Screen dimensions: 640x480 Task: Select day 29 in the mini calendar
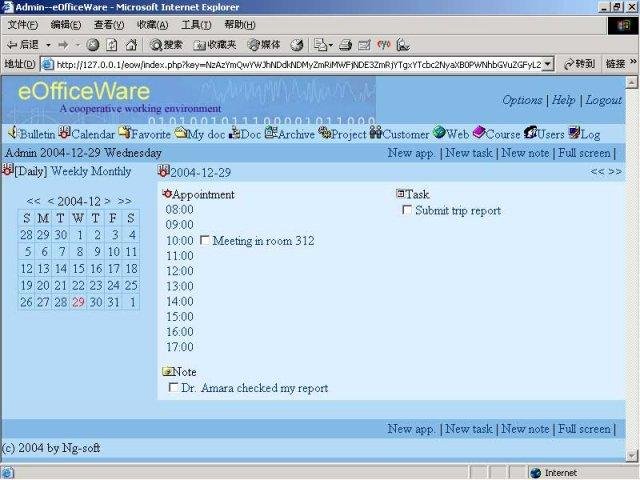click(78, 302)
